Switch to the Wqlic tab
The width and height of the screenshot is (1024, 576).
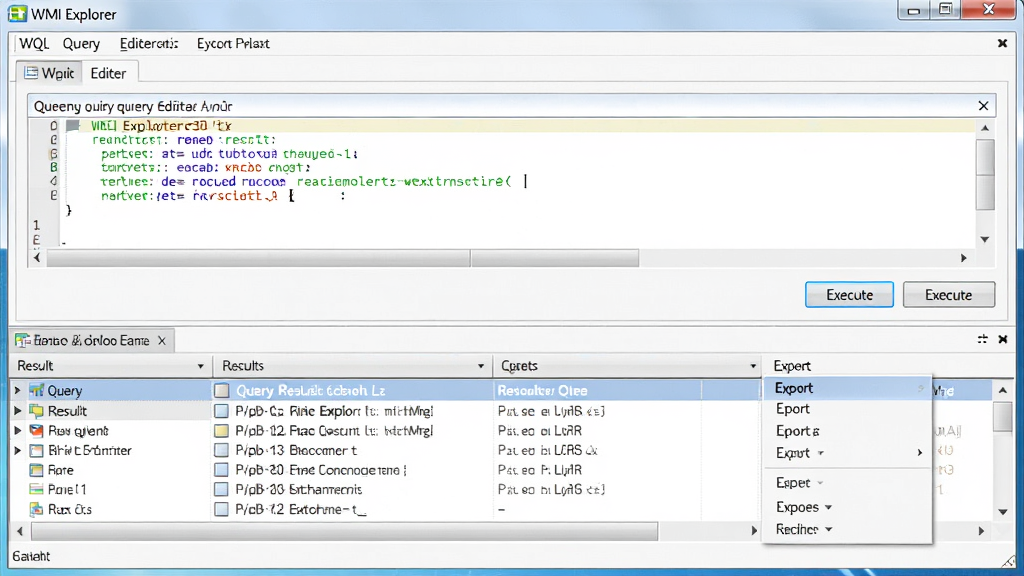coord(50,73)
